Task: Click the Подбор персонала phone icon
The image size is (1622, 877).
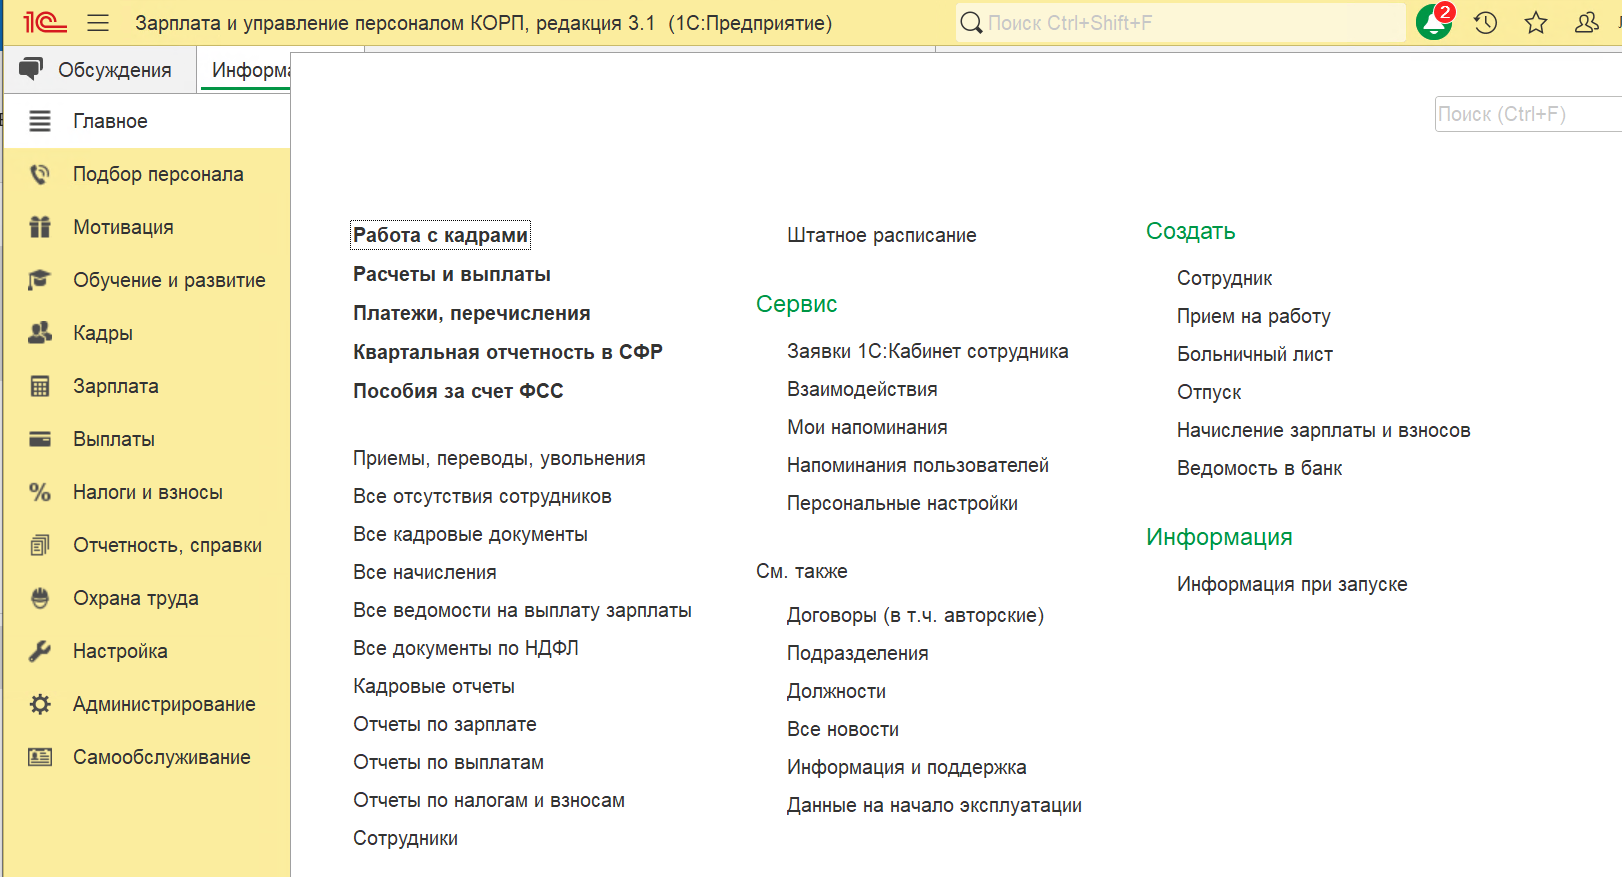Action: pos(40,174)
